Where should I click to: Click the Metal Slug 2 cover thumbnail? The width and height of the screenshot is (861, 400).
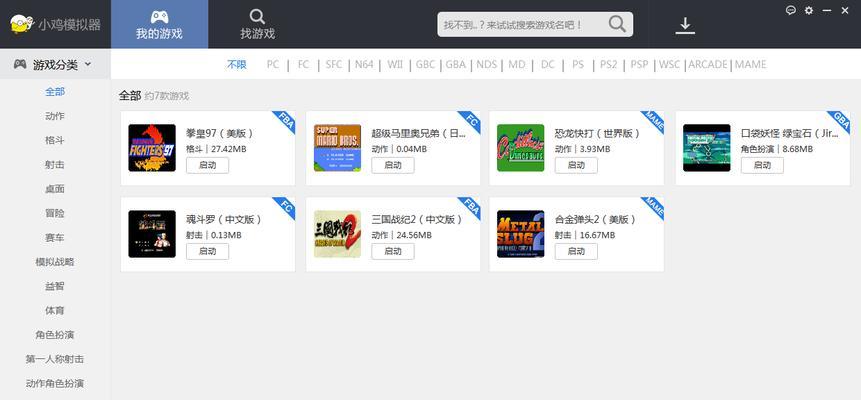tap(521, 234)
